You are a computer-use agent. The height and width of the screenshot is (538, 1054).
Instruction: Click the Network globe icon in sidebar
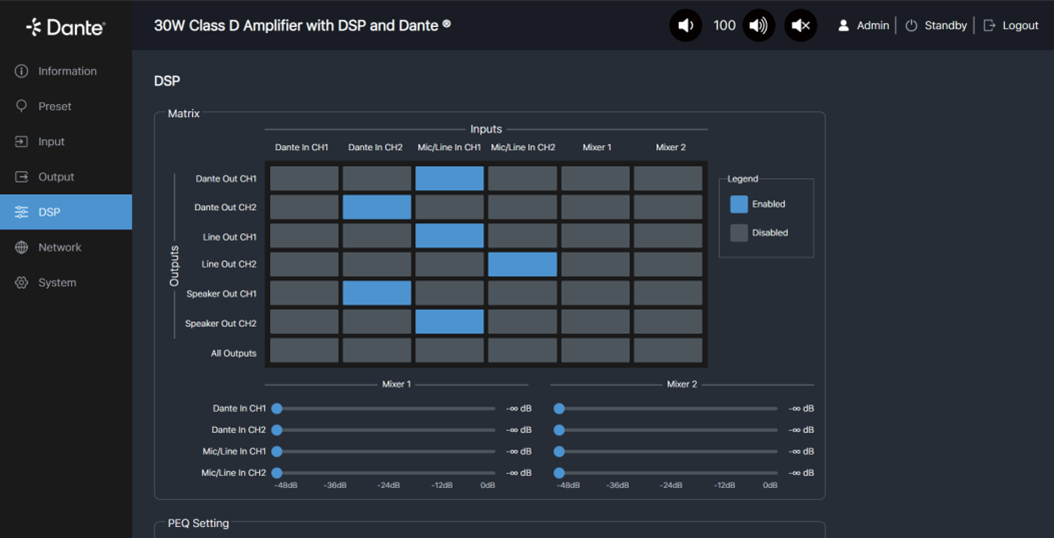21,247
